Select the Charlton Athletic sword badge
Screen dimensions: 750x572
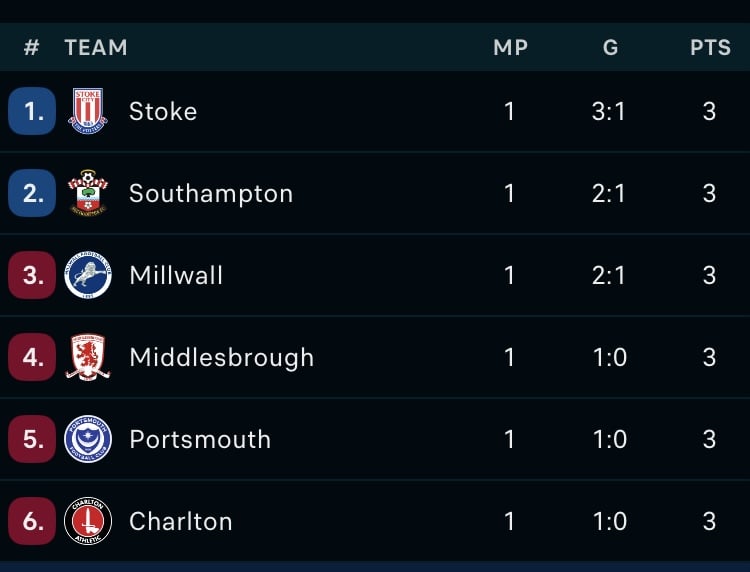pyautogui.click(x=88, y=521)
